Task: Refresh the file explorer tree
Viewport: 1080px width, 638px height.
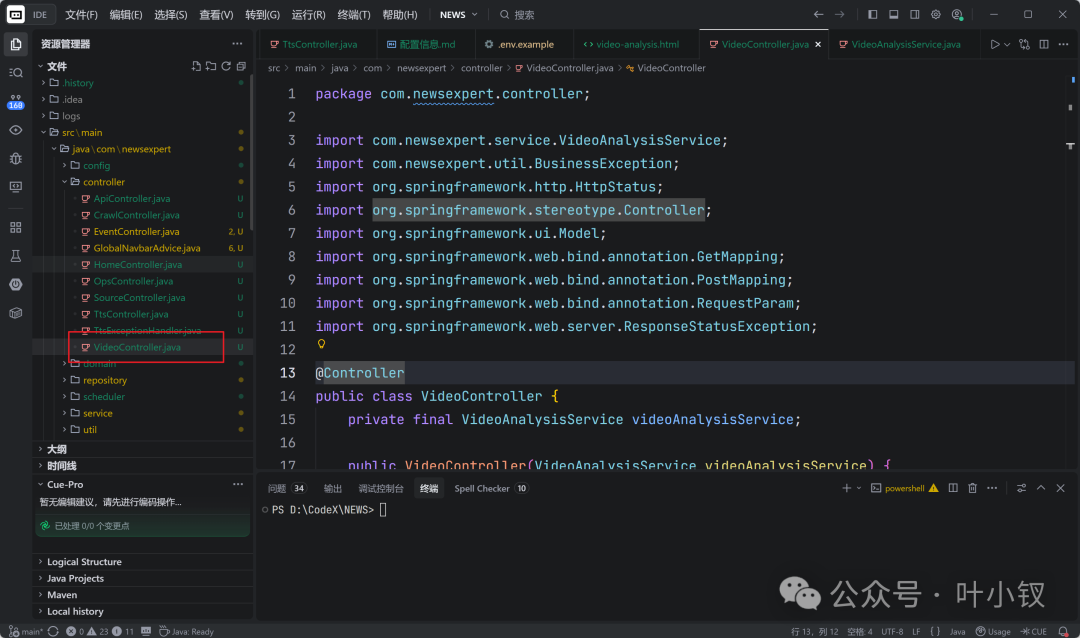Action: [226, 66]
